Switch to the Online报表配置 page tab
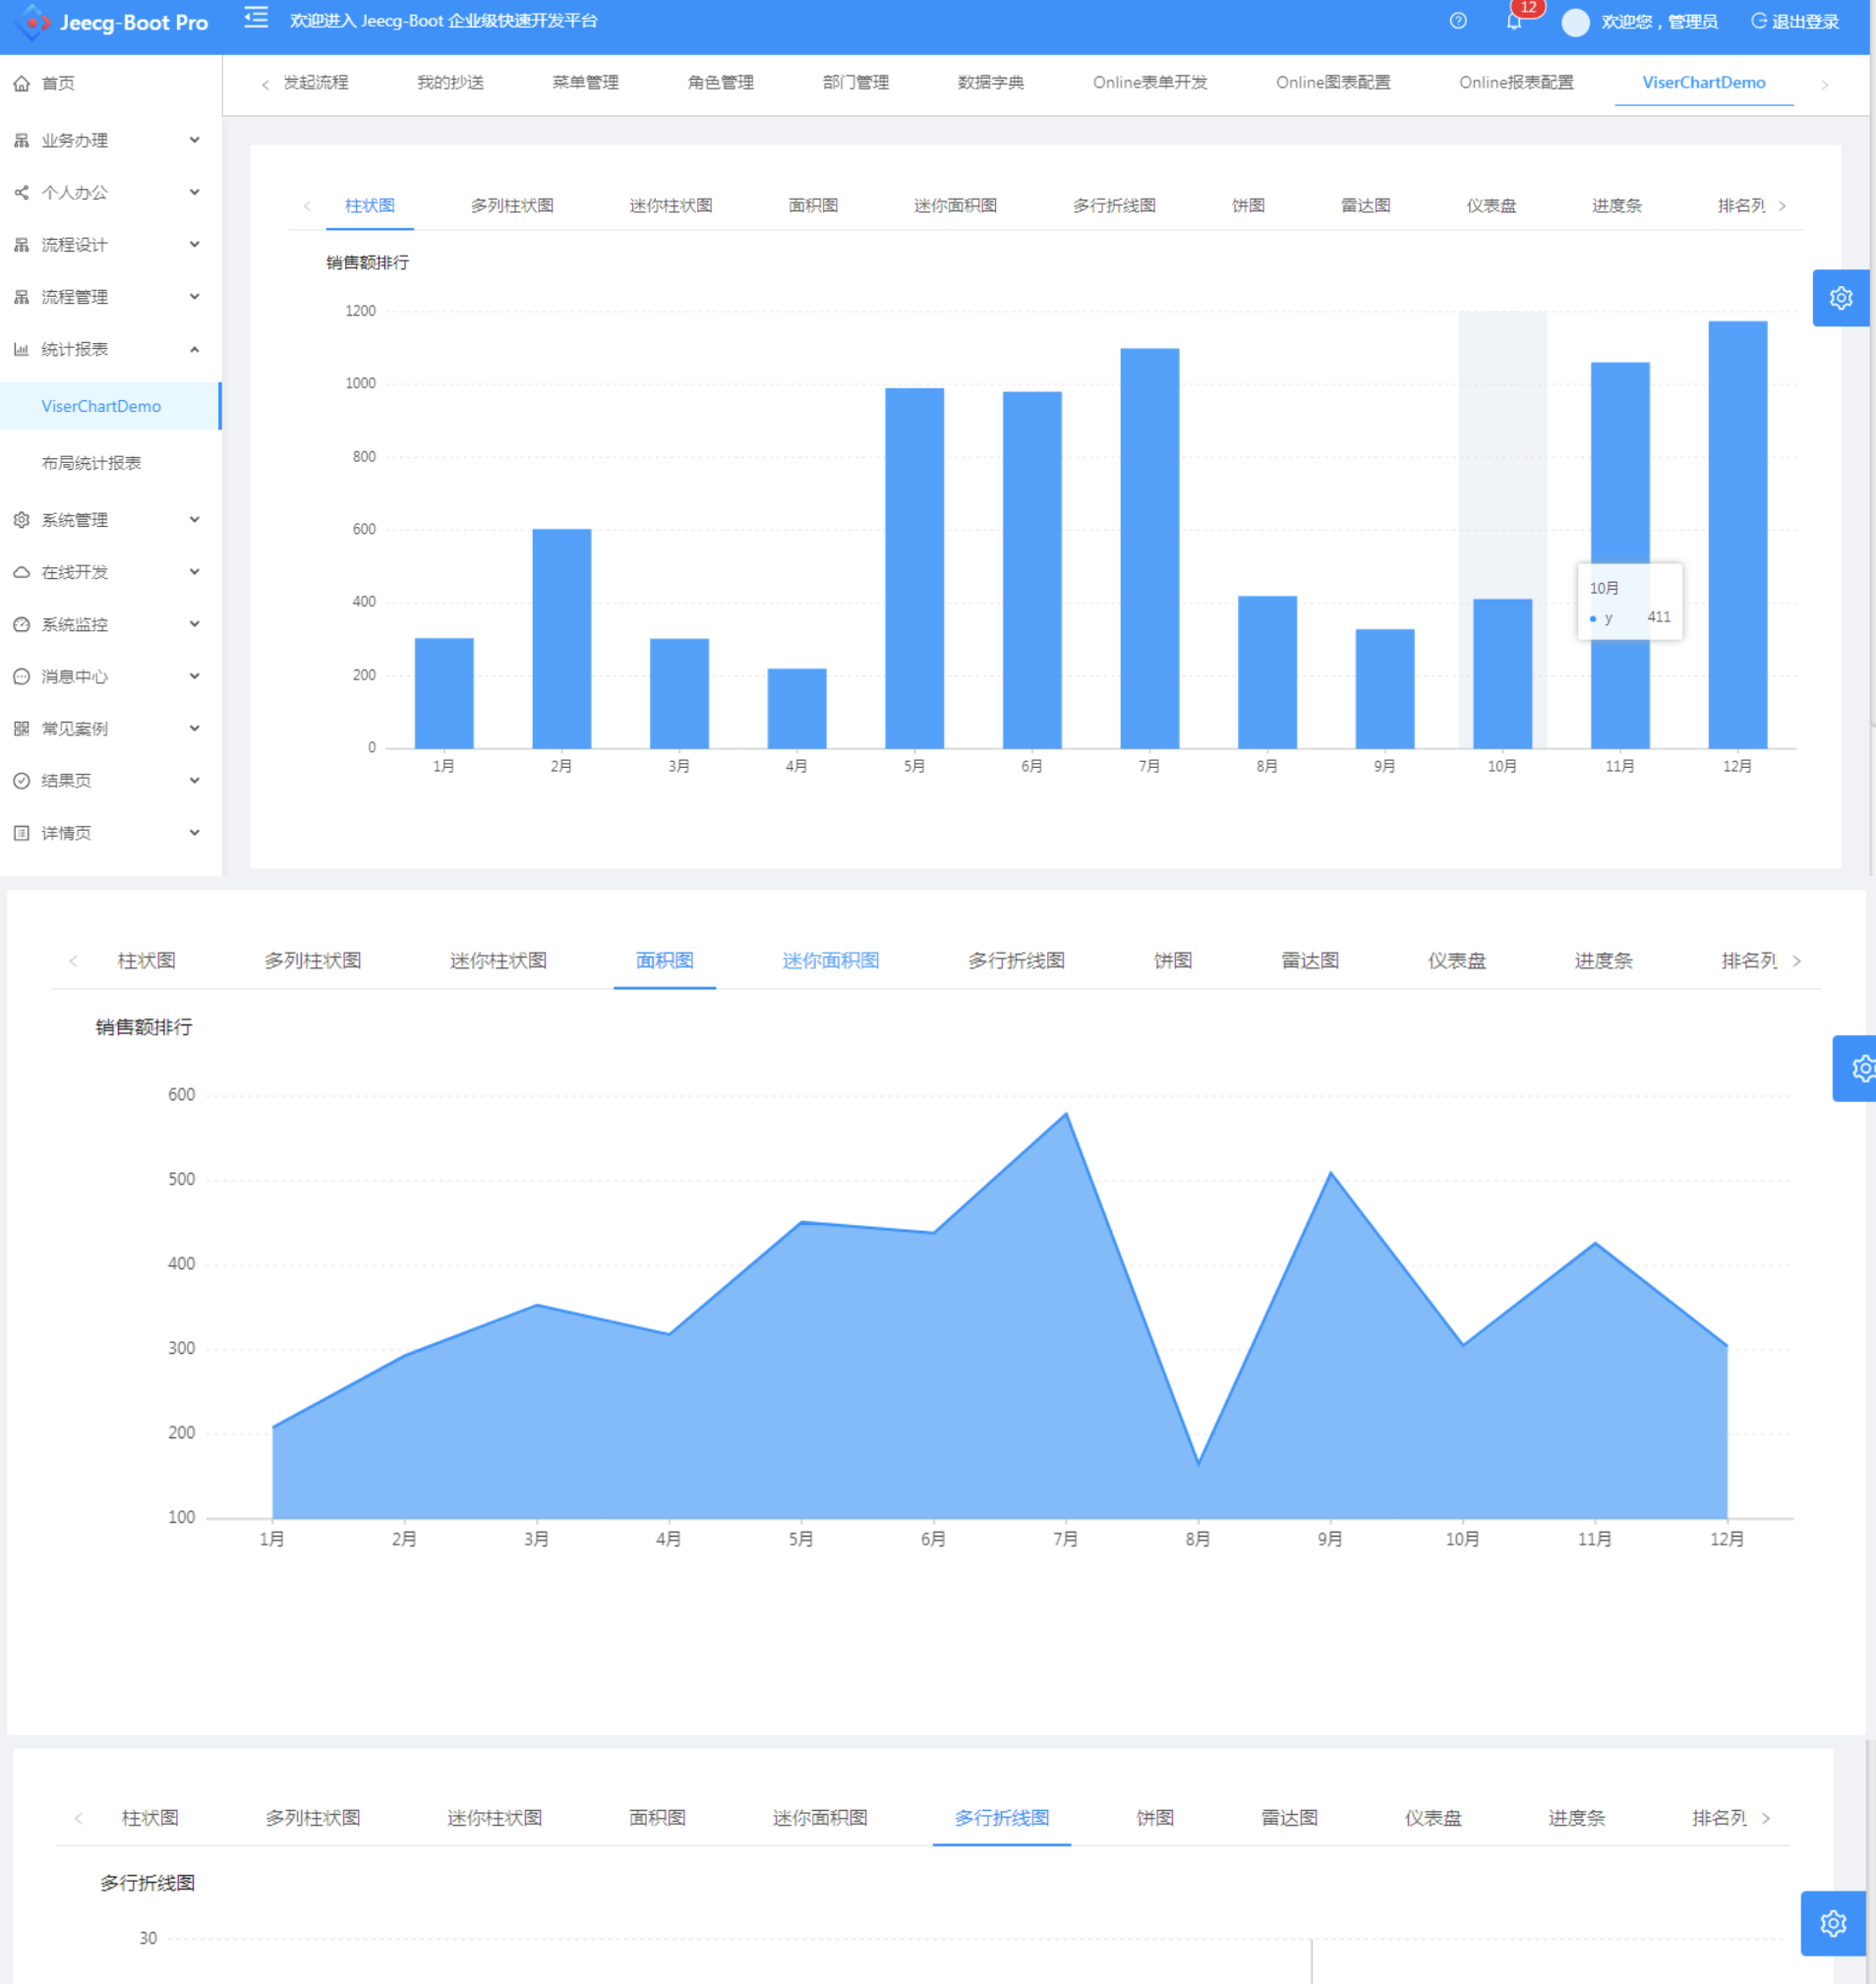 point(1516,83)
